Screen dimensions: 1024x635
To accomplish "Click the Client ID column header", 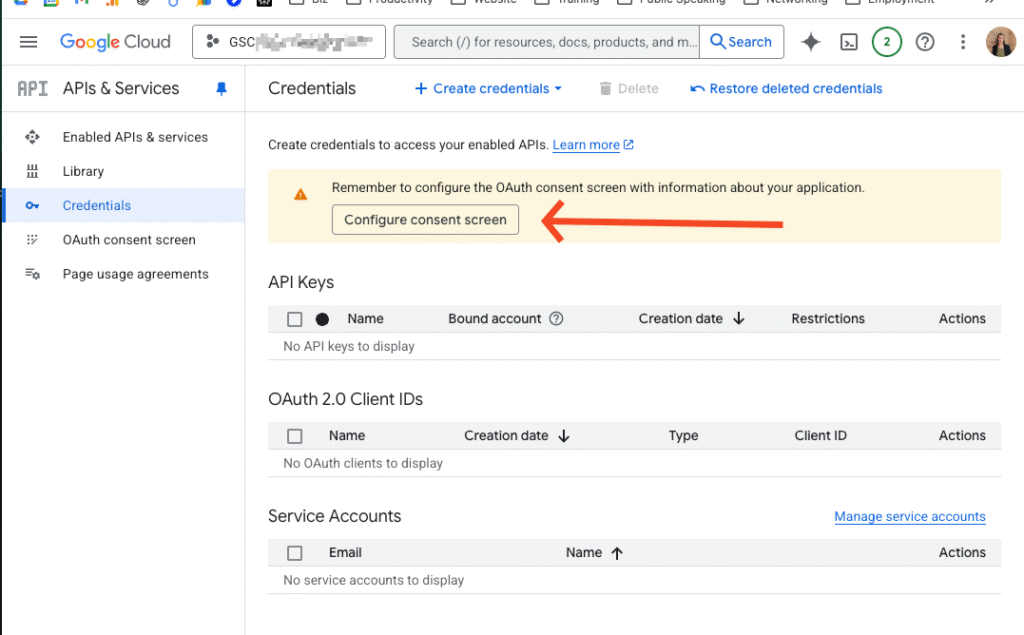I will pyautogui.click(x=820, y=436).
